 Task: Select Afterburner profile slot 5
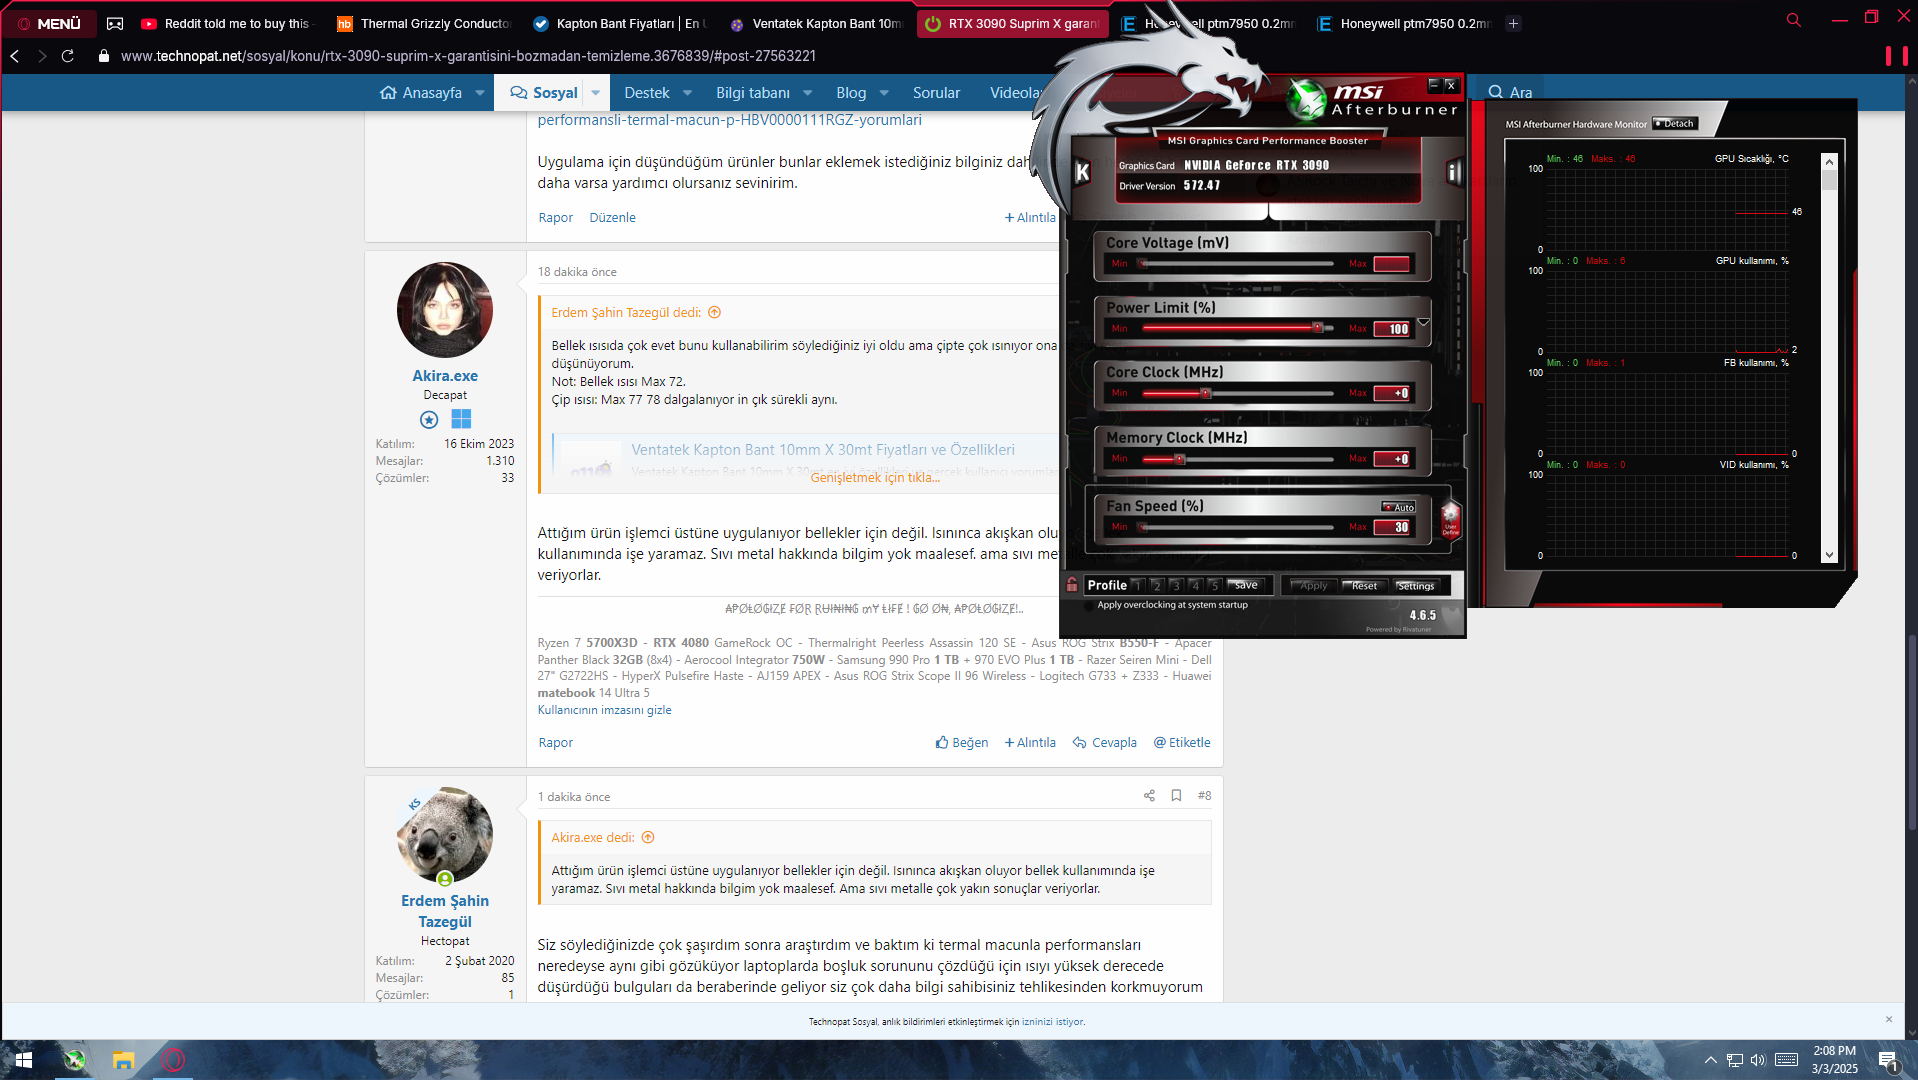[x=1214, y=585]
